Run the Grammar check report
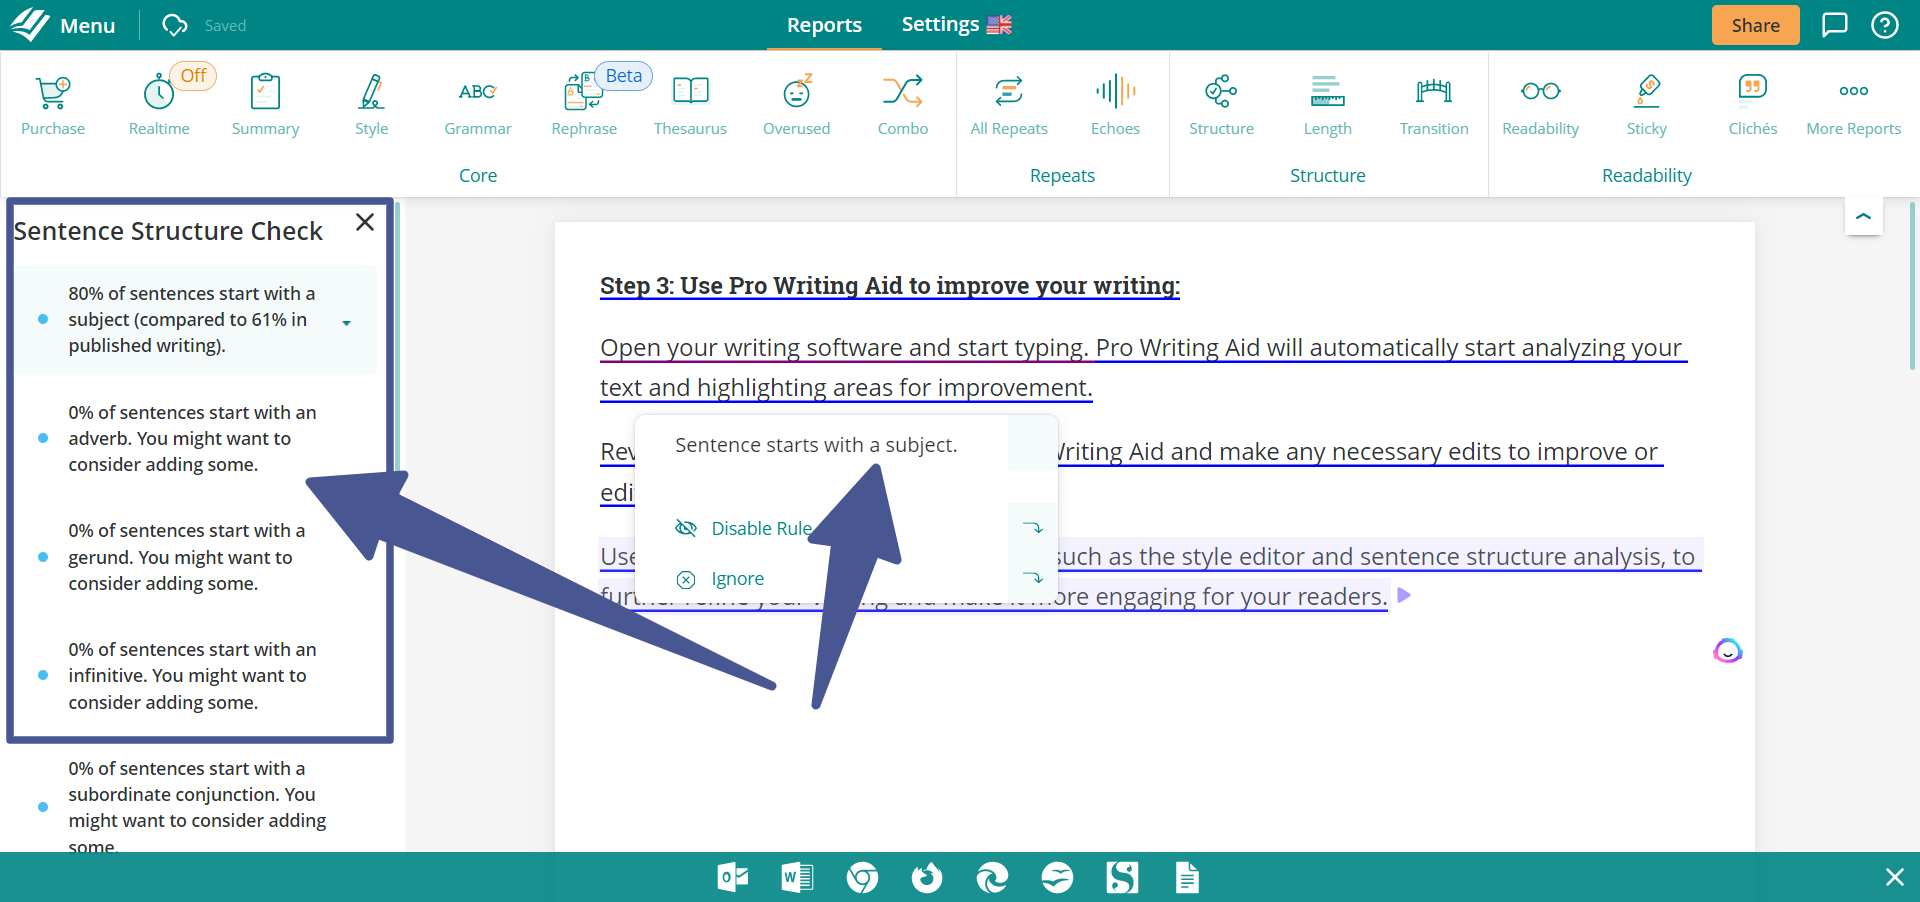The width and height of the screenshot is (1920, 902). [x=478, y=105]
